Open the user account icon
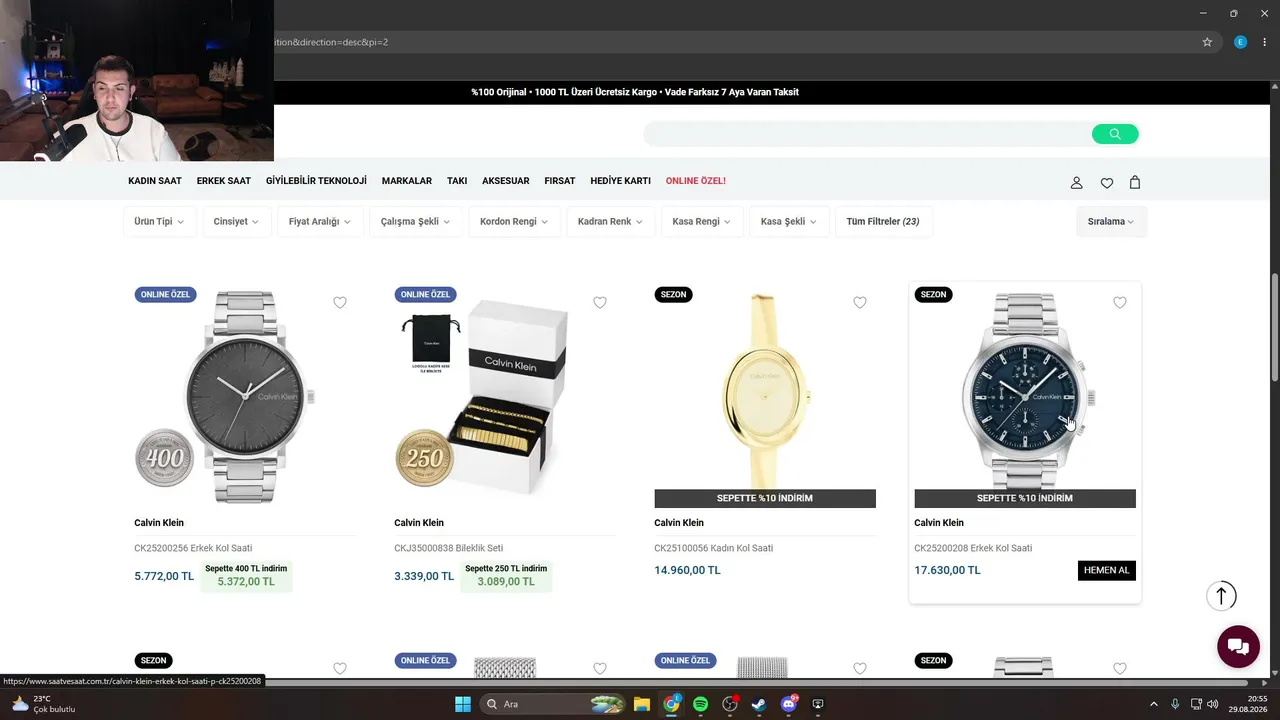Image resolution: width=1280 pixels, height=720 pixels. click(x=1077, y=182)
